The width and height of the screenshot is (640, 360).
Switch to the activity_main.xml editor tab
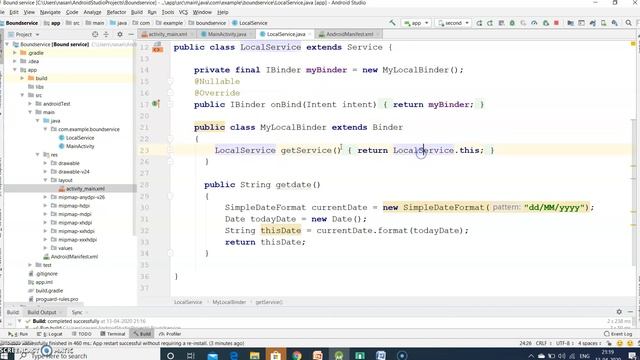point(167,34)
